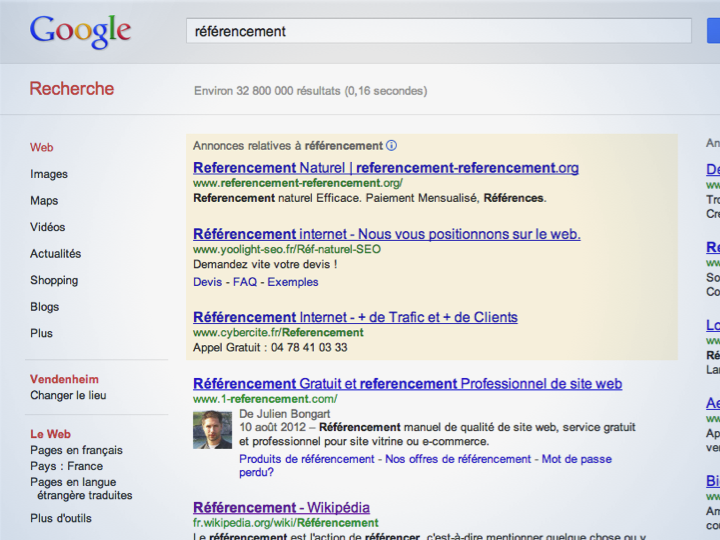Click the Google logo
Viewport: 720px width, 540px height.
80,31
